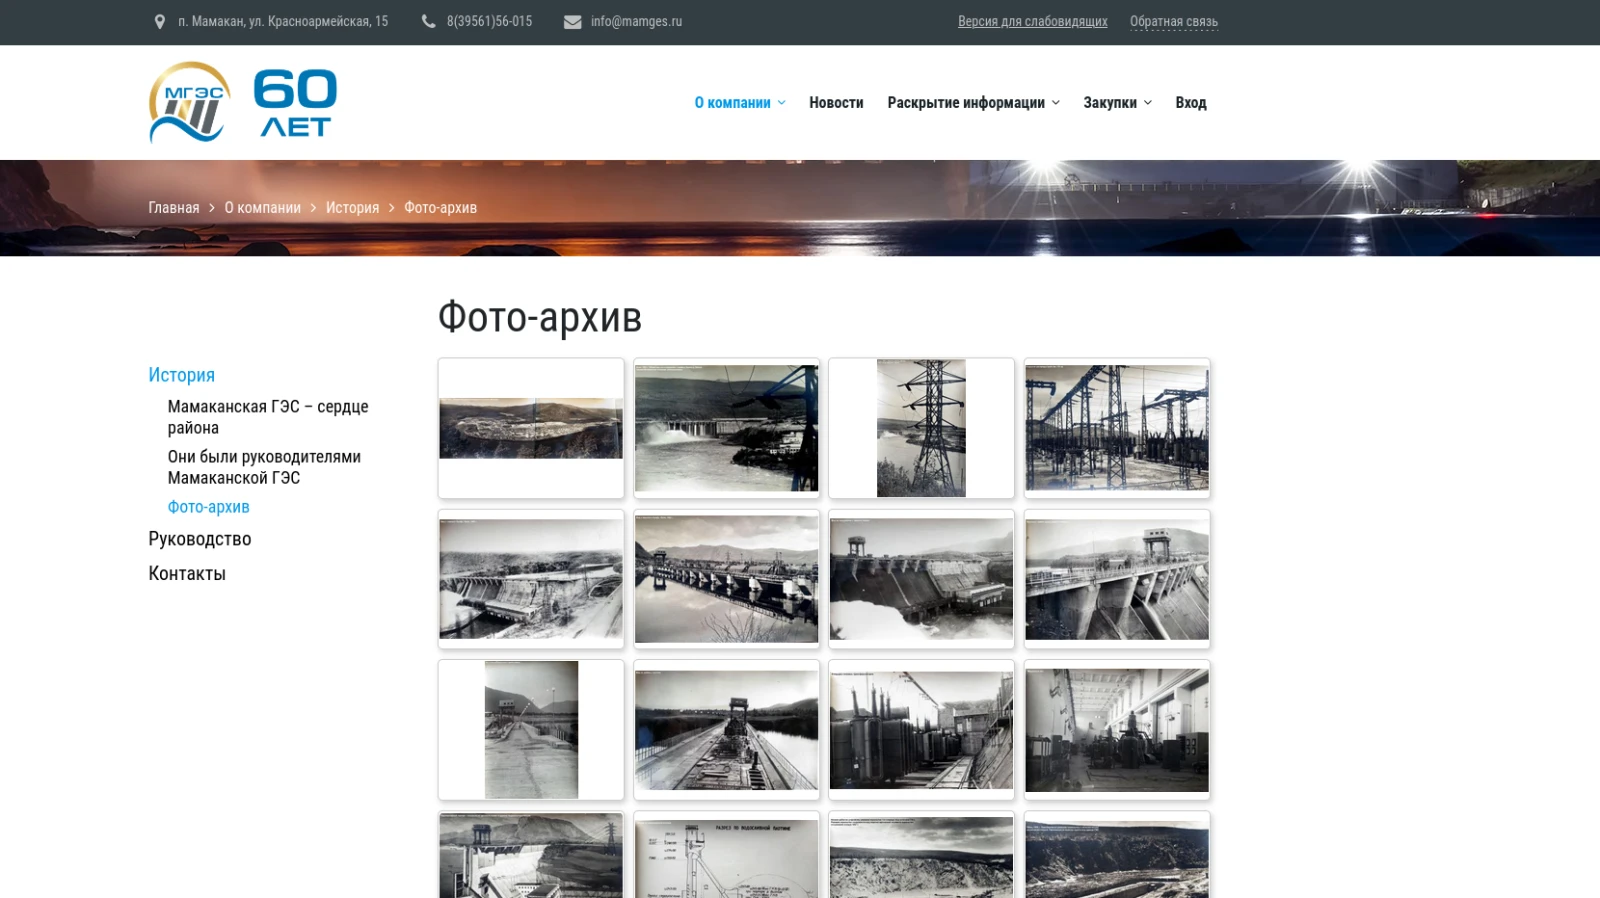The height and width of the screenshot is (898, 1600).
Task: Open the aerial panorama thumbnail in first row
Action: coord(531,428)
